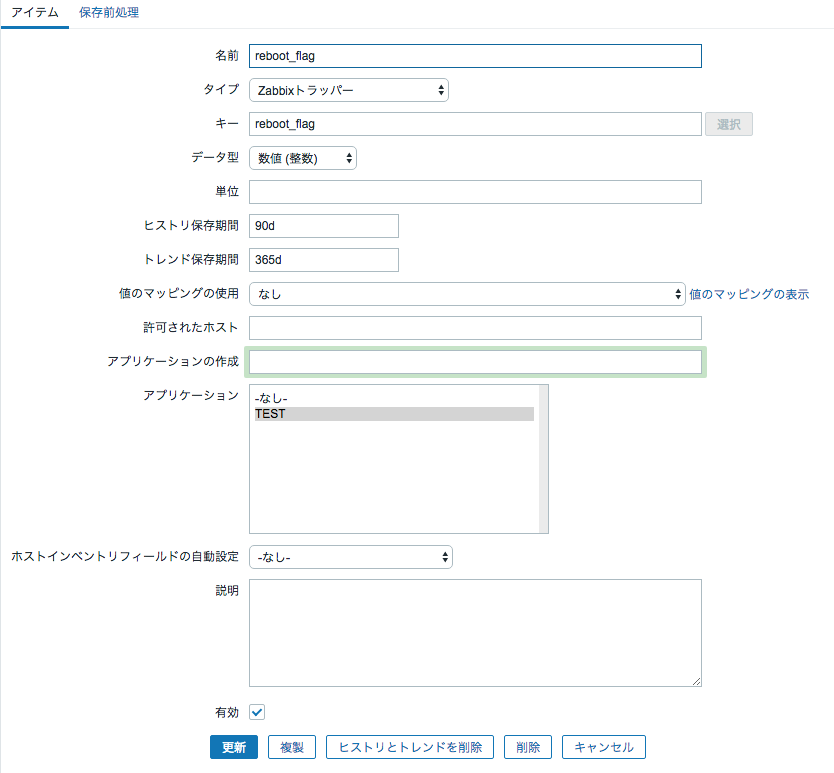The image size is (834, 773).
Task: Click the 説明 description text area
Action: point(475,630)
